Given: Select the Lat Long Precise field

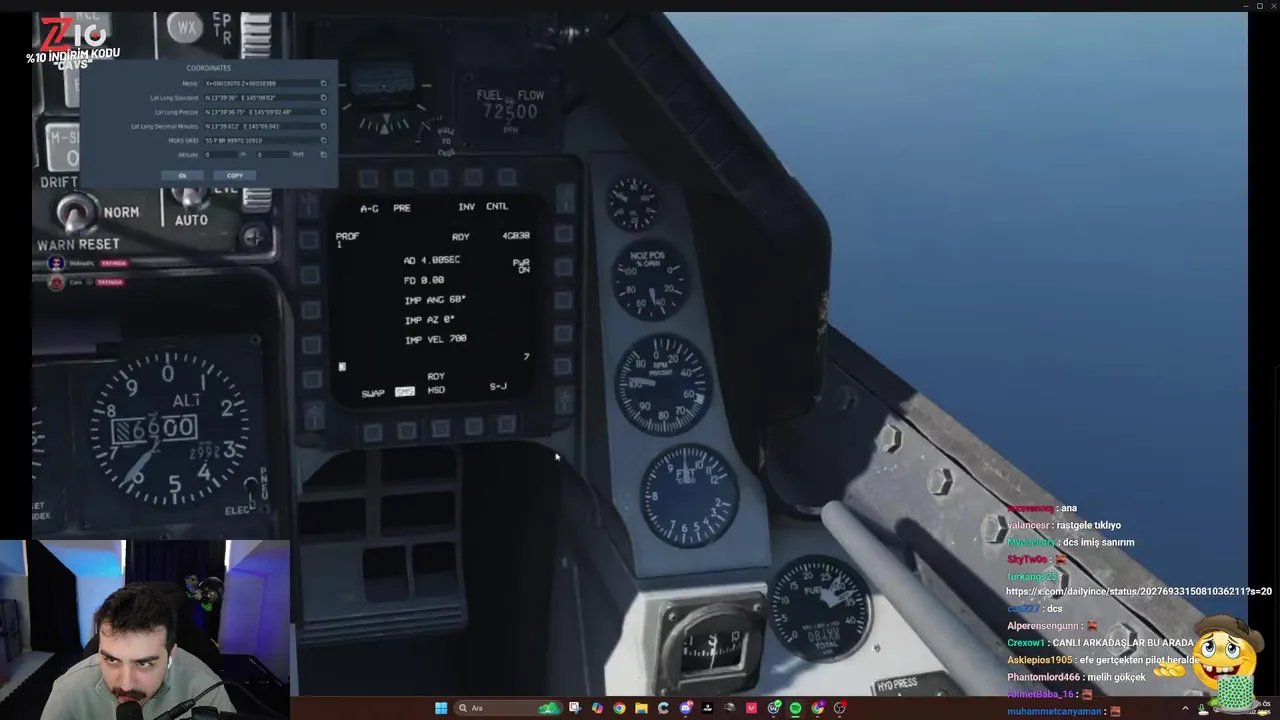Looking at the screenshot, I should tap(262, 112).
